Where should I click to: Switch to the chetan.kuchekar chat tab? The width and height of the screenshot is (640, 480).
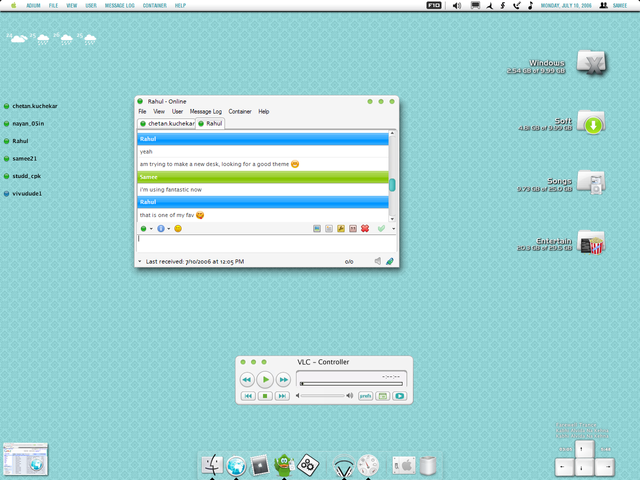(x=166, y=123)
